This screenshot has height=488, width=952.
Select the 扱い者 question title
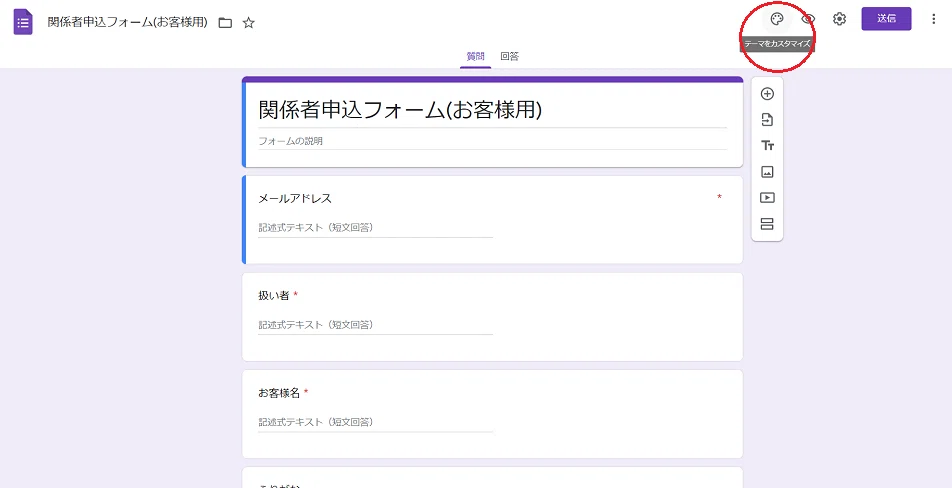coord(273,296)
